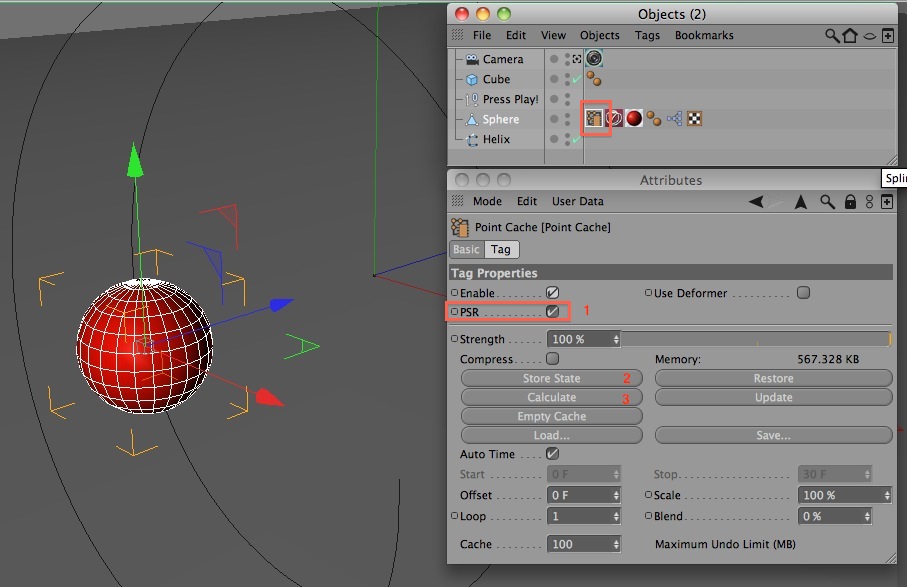Click the Offset value stepper arrows

pos(616,496)
